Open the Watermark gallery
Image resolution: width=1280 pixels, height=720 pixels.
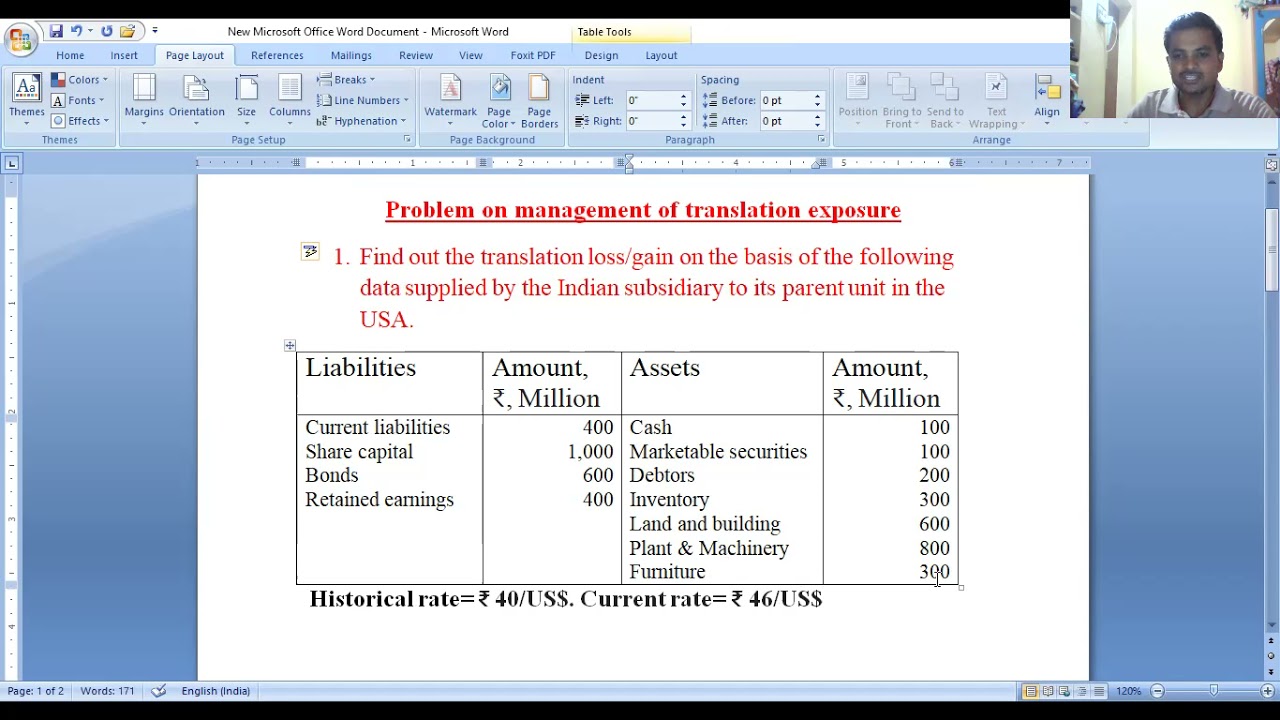451,100
